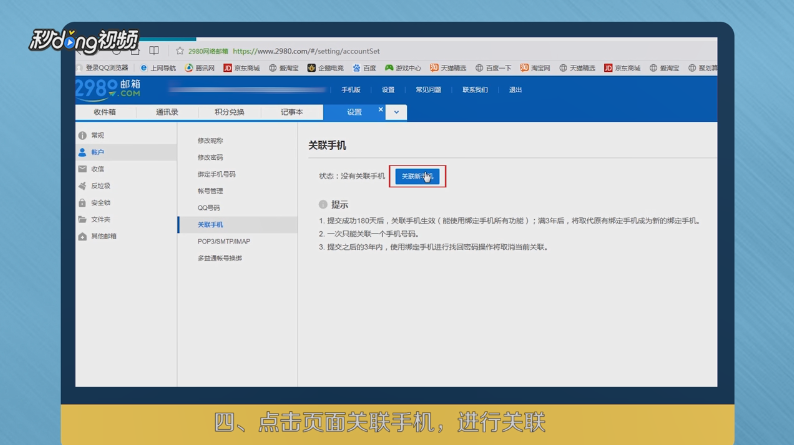
Task: Click the blue 关联新手机 button
Action: point(417,176)
